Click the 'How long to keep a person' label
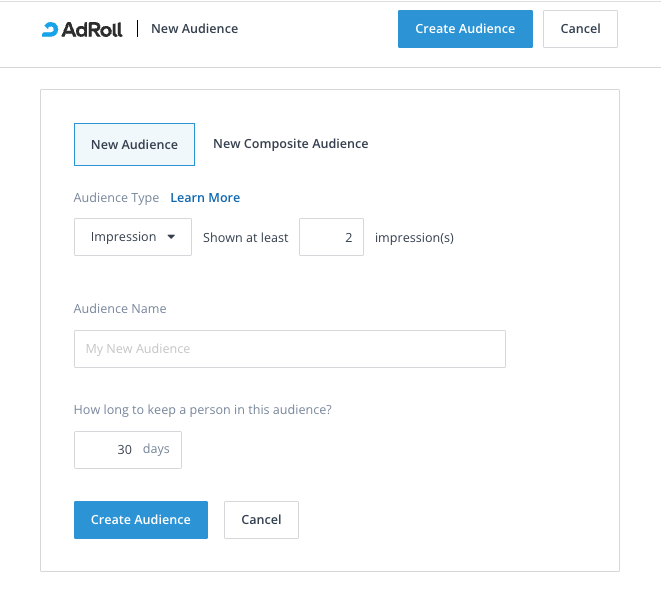This screenshot has height=606, width=661. pos(203,410)
